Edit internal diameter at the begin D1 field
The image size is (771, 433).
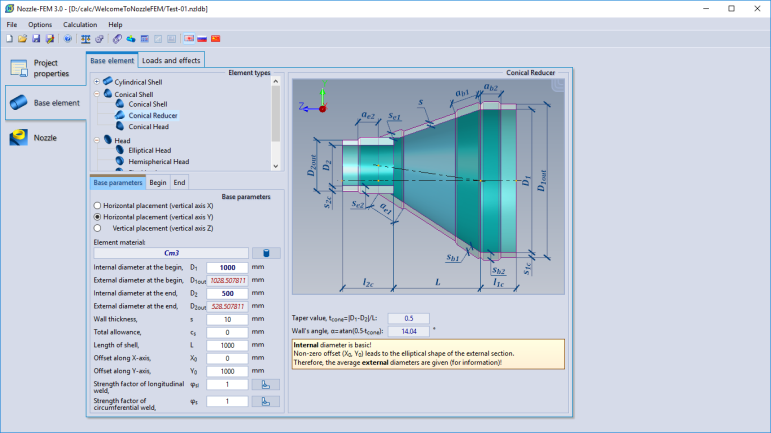pyautogui.click(x=227, y=267)
